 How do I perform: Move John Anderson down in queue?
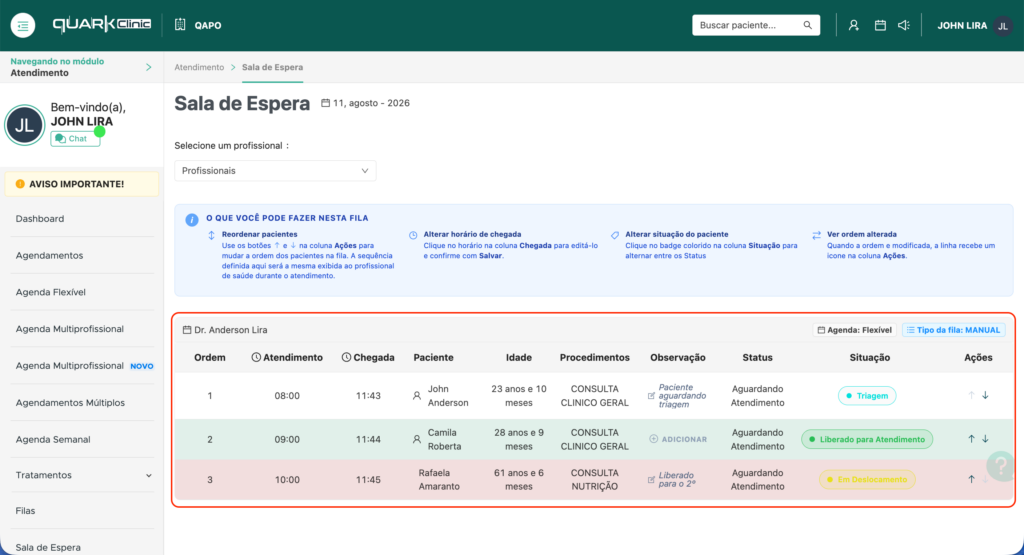pyautogui.click(x=985, y=395)
